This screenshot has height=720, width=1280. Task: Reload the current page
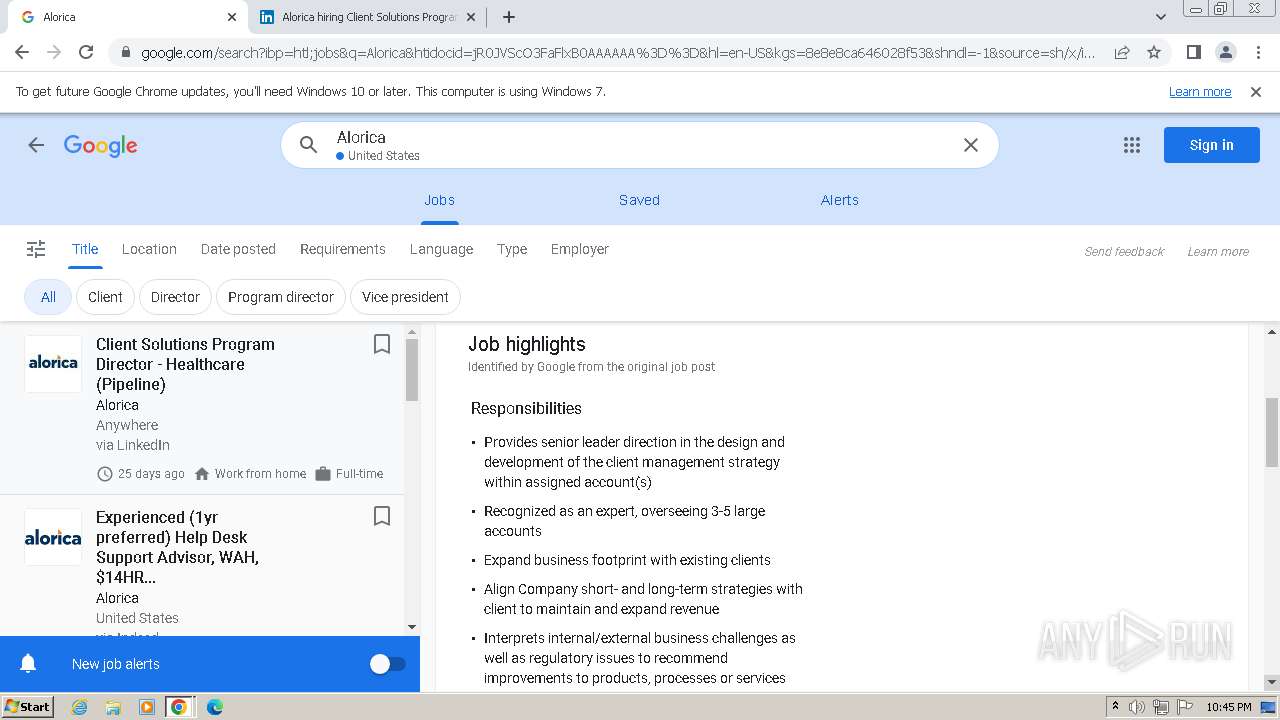[86, 52]
